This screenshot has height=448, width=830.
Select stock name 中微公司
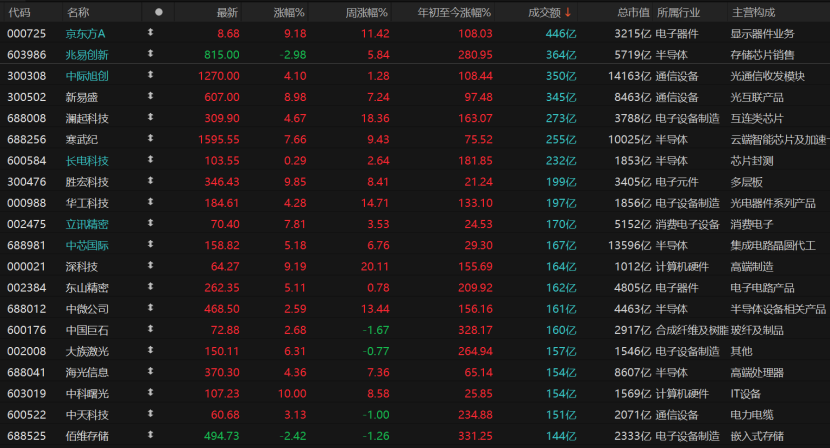(x=87, y=309)
